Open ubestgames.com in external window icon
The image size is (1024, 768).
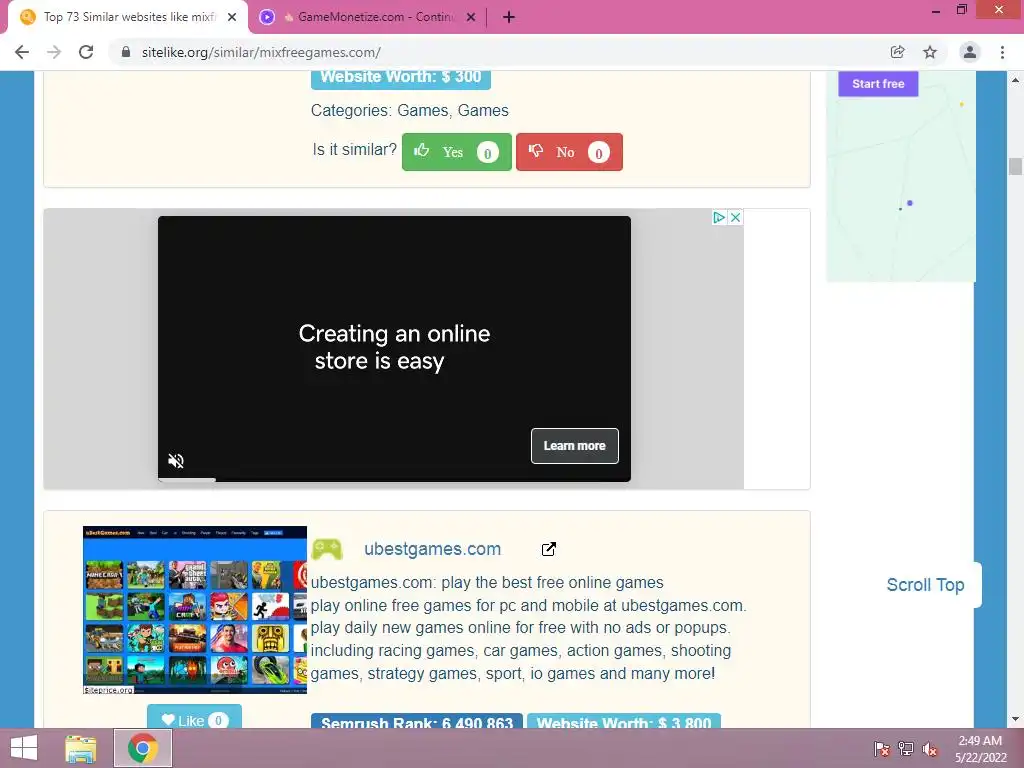[x=549, y=549]
